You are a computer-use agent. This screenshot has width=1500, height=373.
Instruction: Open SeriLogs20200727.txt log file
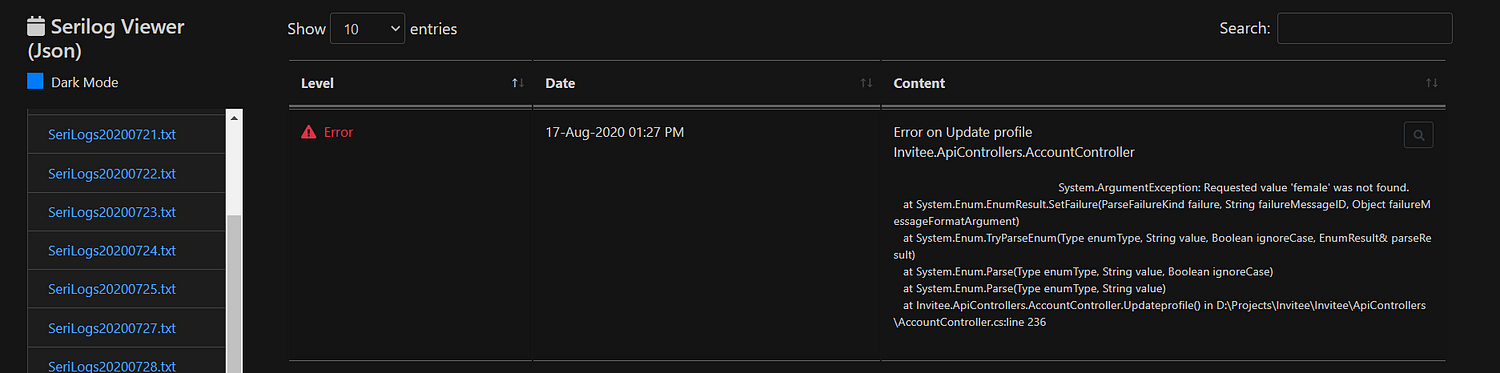pos(112,328)
